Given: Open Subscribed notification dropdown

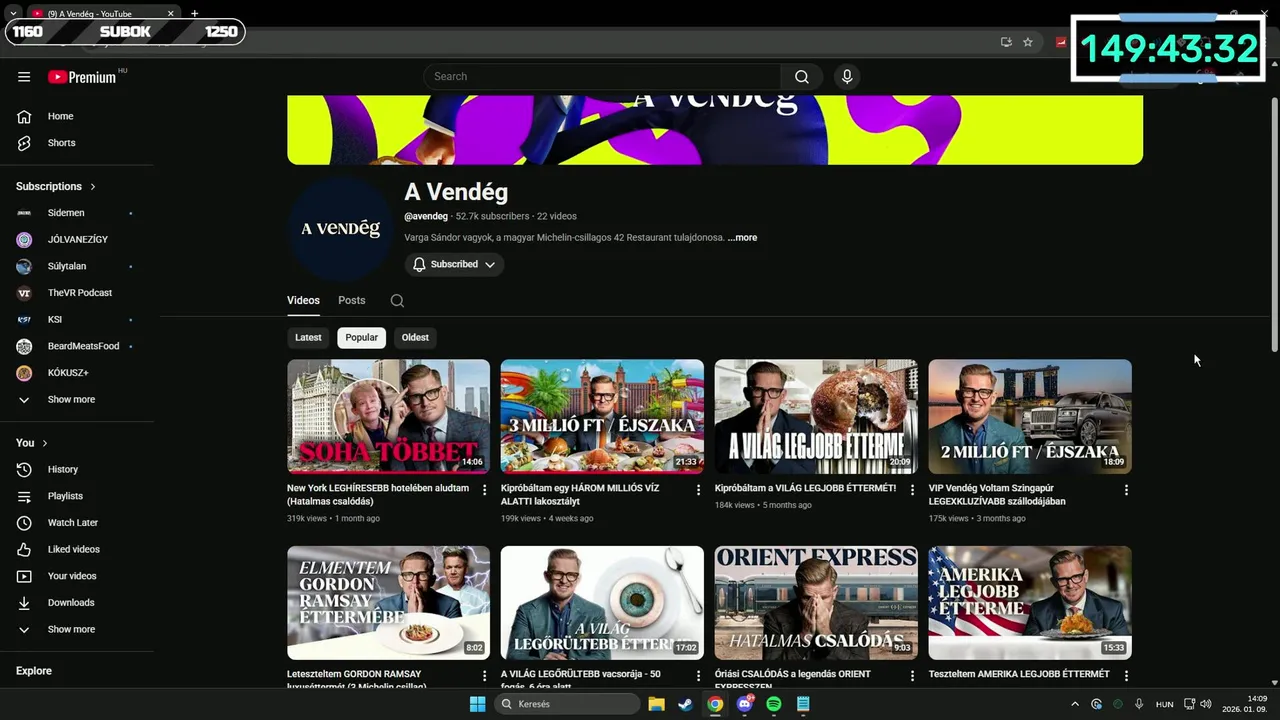Looking at the screenshot, I should point(454,265).
